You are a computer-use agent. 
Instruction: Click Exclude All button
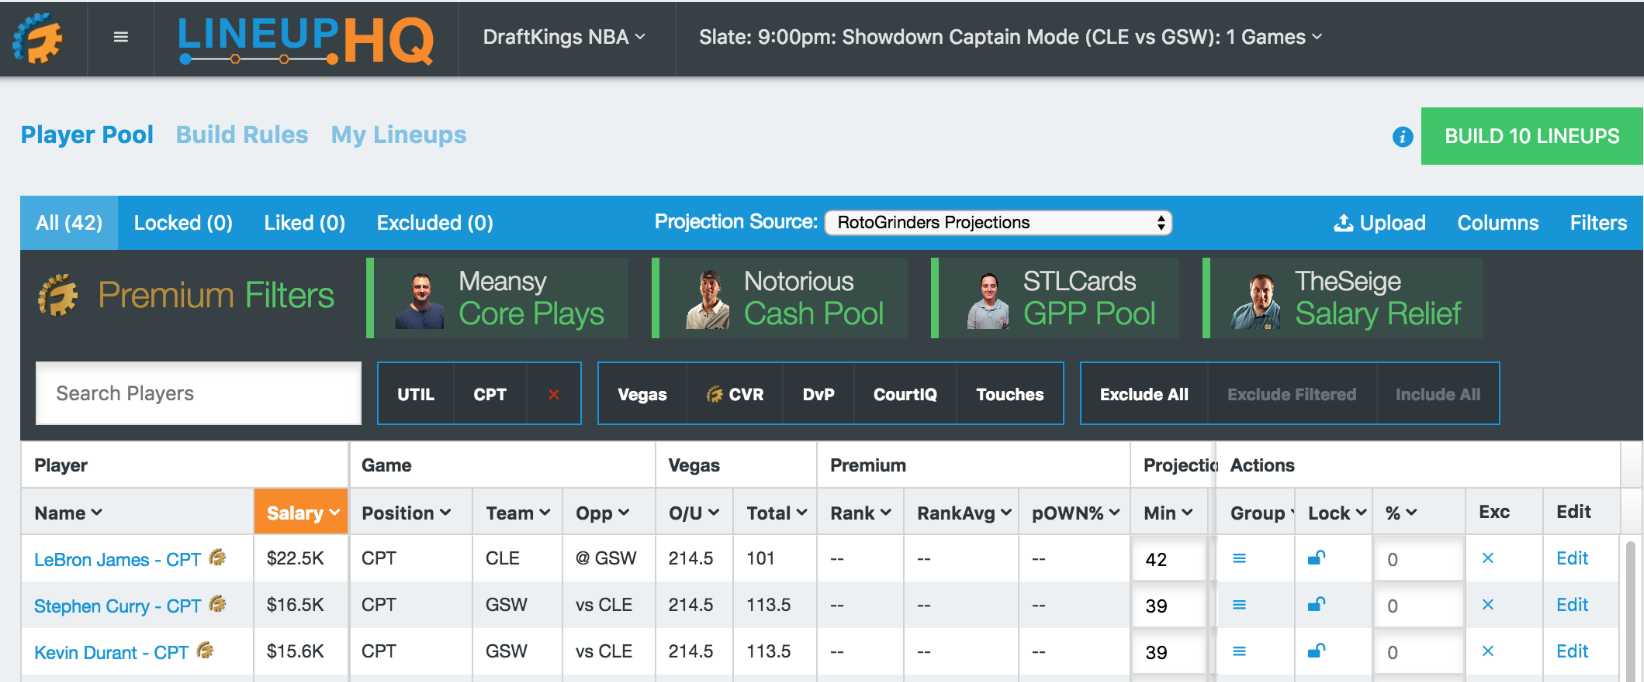[x=1144, y=394]
